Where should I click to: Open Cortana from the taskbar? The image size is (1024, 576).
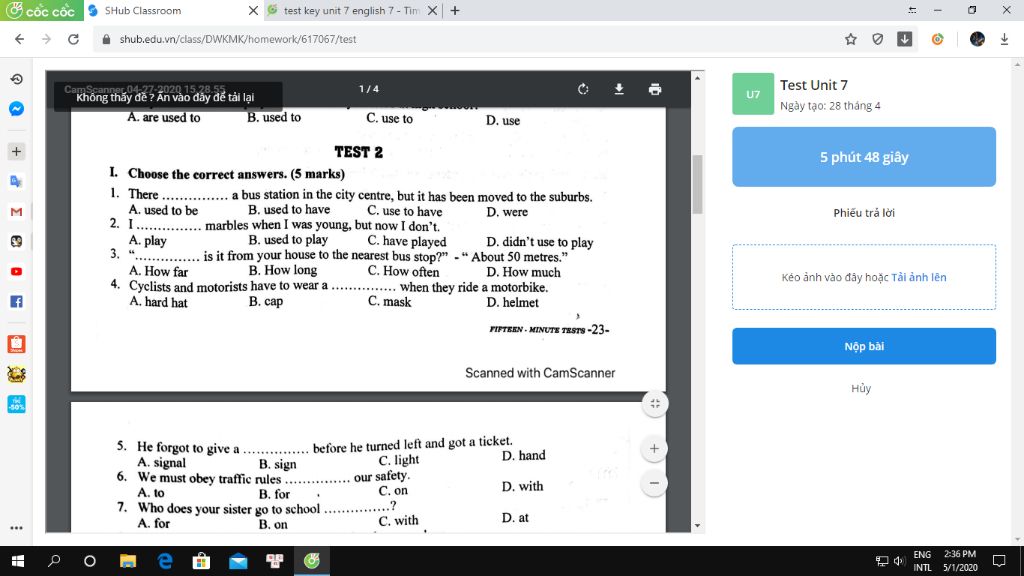pos(90,561)
